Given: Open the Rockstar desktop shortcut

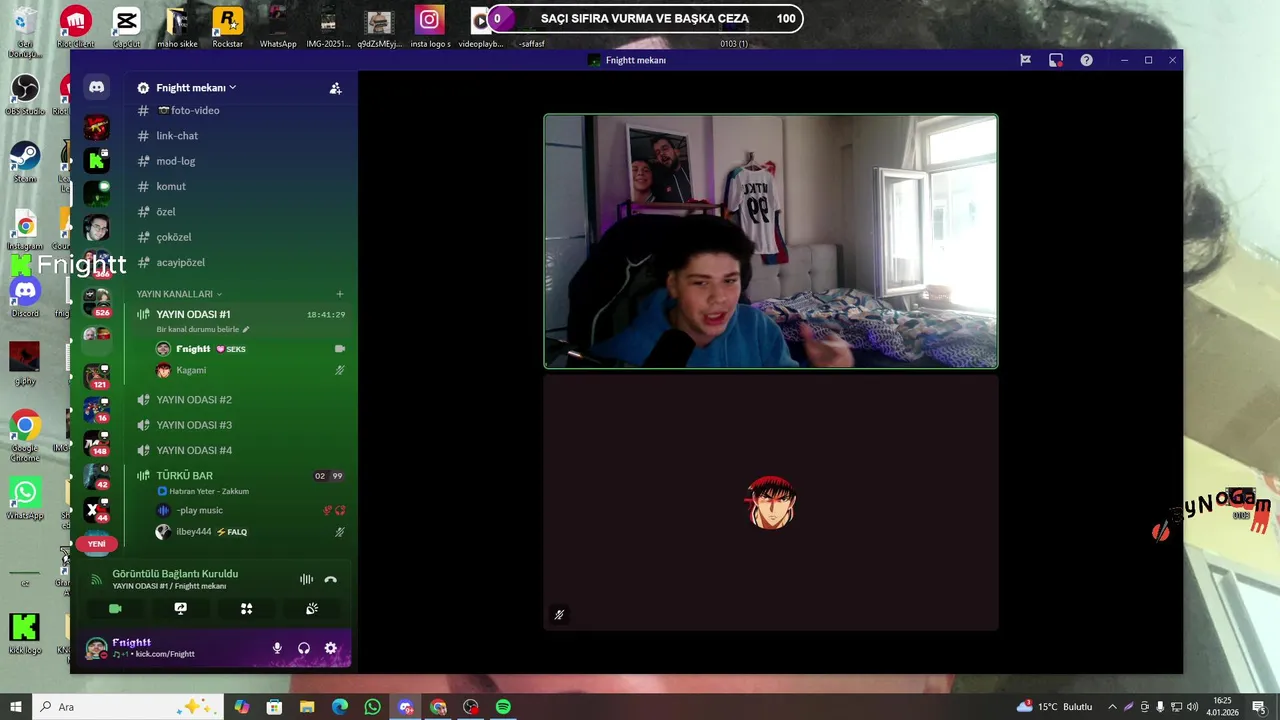Looking at the screenshot, I should click(228, 28).
